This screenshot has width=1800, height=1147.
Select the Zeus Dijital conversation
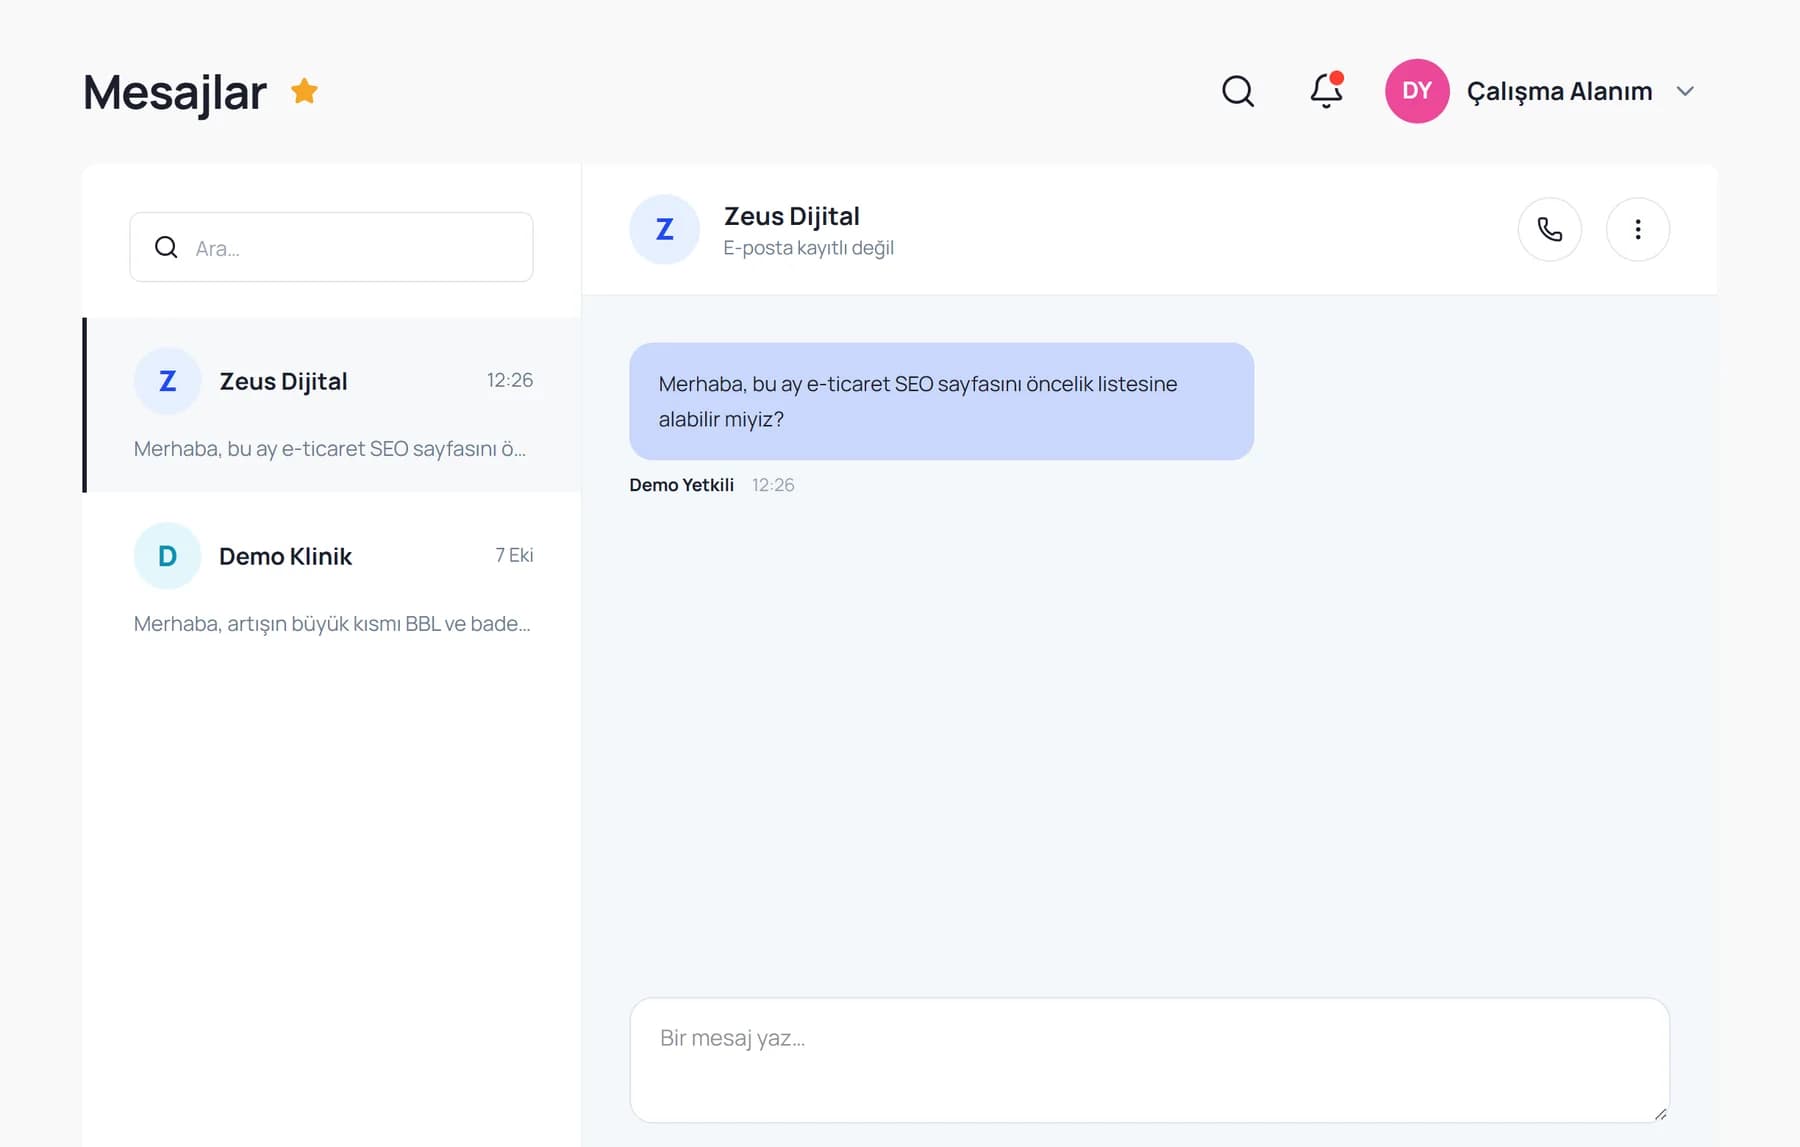coord(332,405)
